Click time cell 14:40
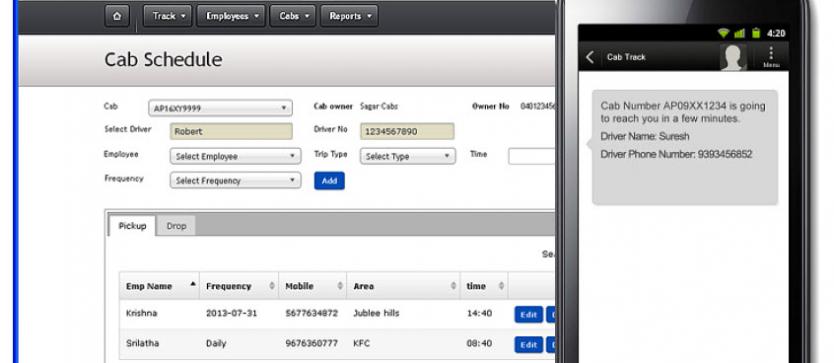Viewport: 834px width, 363px height. [x=479, y=313]
